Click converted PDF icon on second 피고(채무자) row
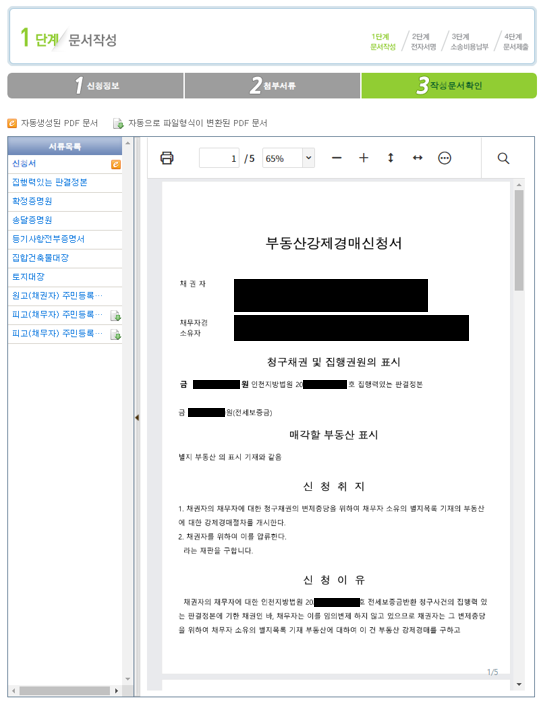Image resolution: width=540 pixels, height=702 pixels. click(x=116, y=334)
